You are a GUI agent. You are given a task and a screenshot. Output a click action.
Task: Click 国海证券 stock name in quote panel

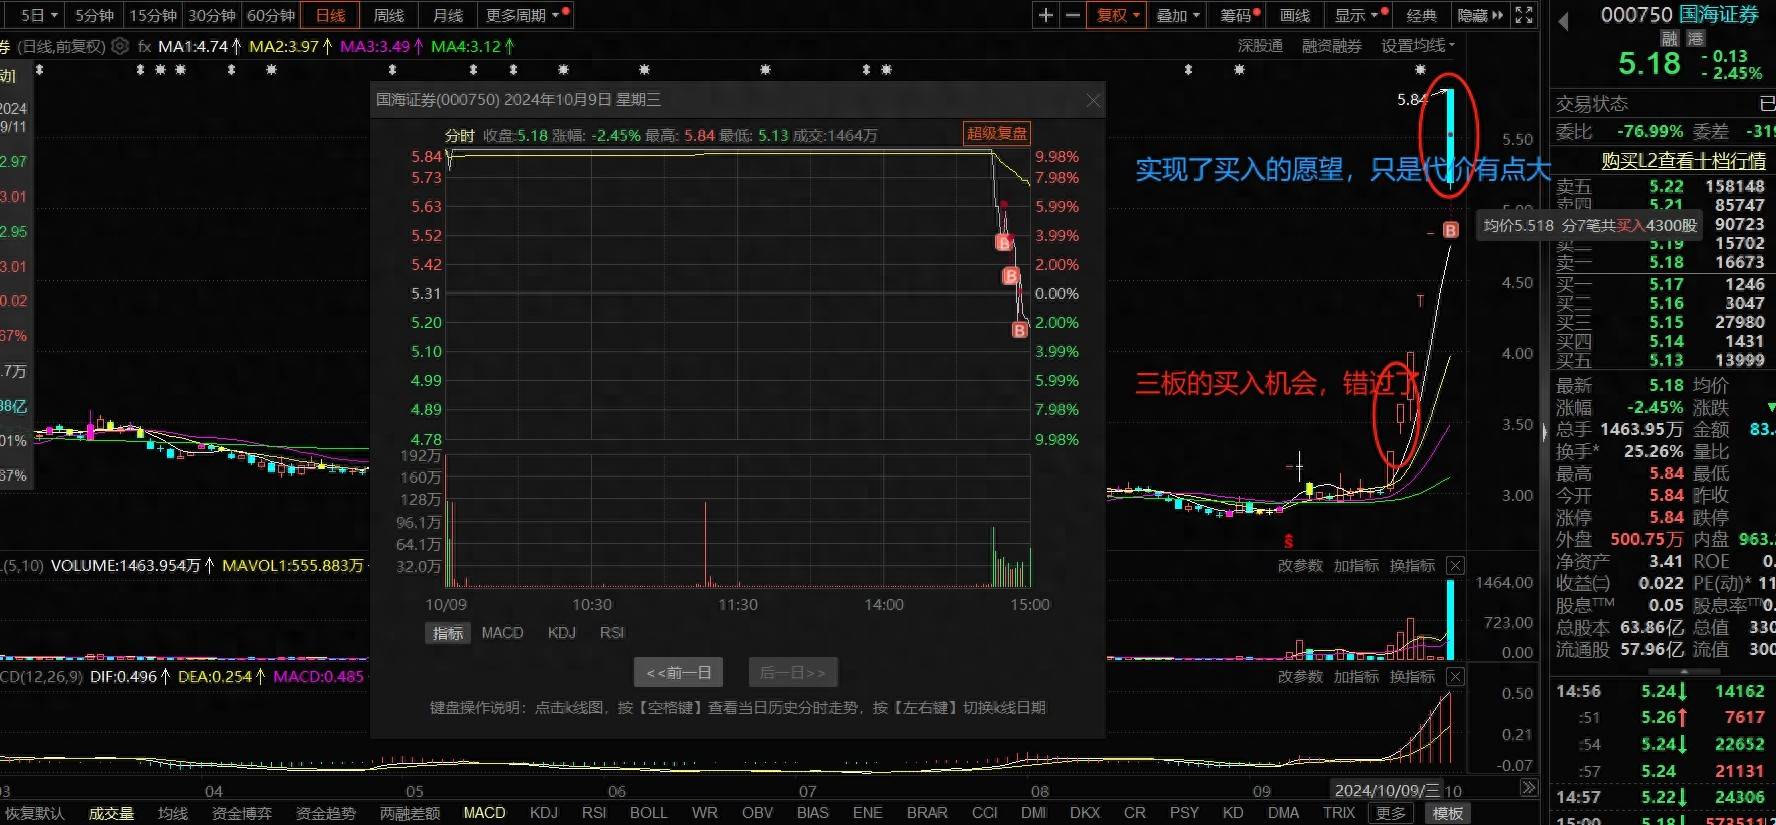point(1718,14)
